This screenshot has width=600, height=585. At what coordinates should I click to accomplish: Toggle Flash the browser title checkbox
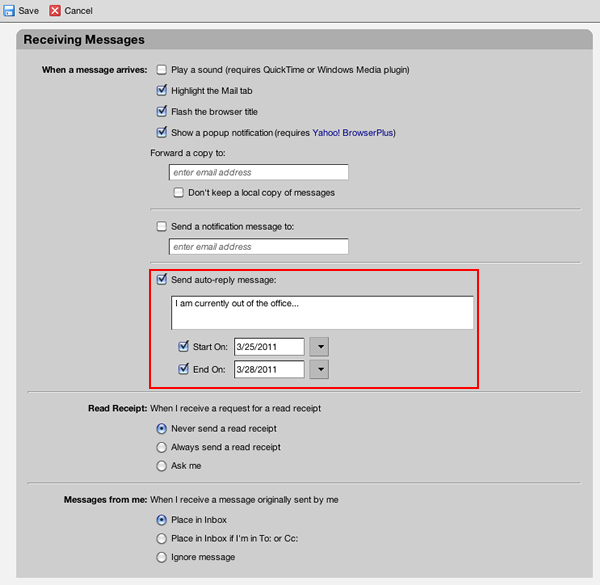(x=161, y=111)
